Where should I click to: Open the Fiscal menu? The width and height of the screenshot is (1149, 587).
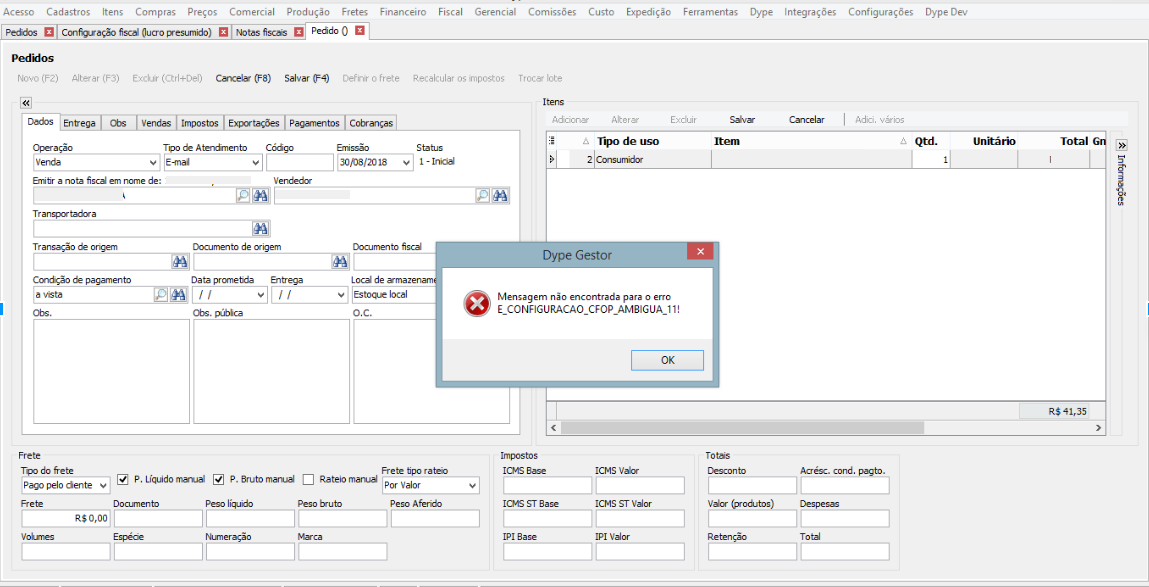pyautogui.click(x=451, y=12)
